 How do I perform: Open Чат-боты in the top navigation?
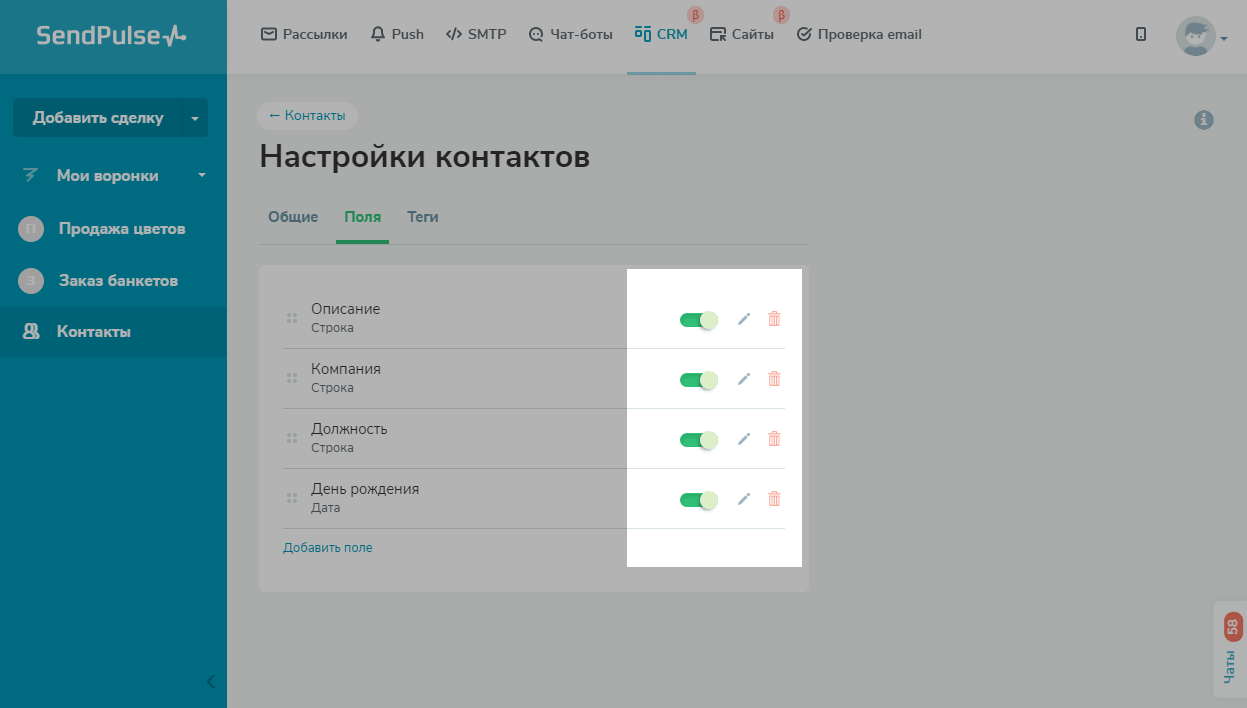(570, 34)
